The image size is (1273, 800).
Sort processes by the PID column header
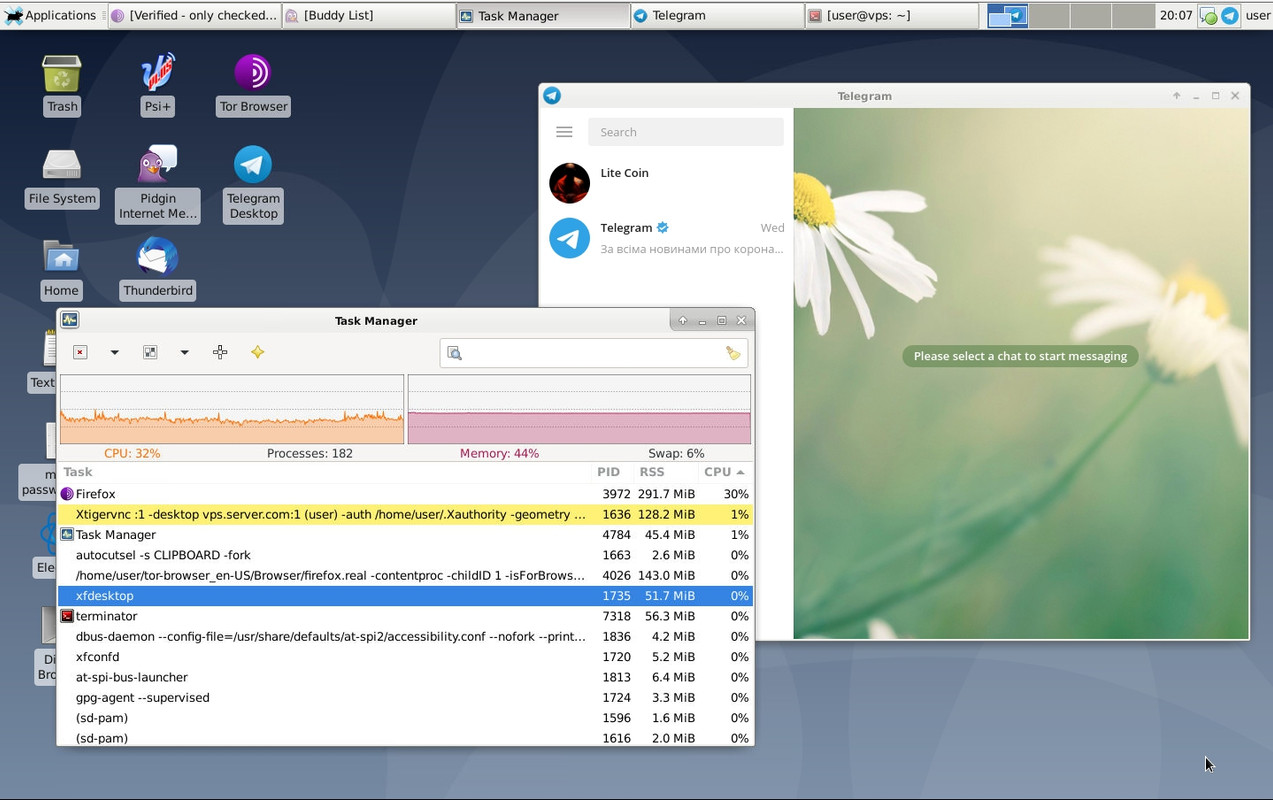click(x=608, y=472)
